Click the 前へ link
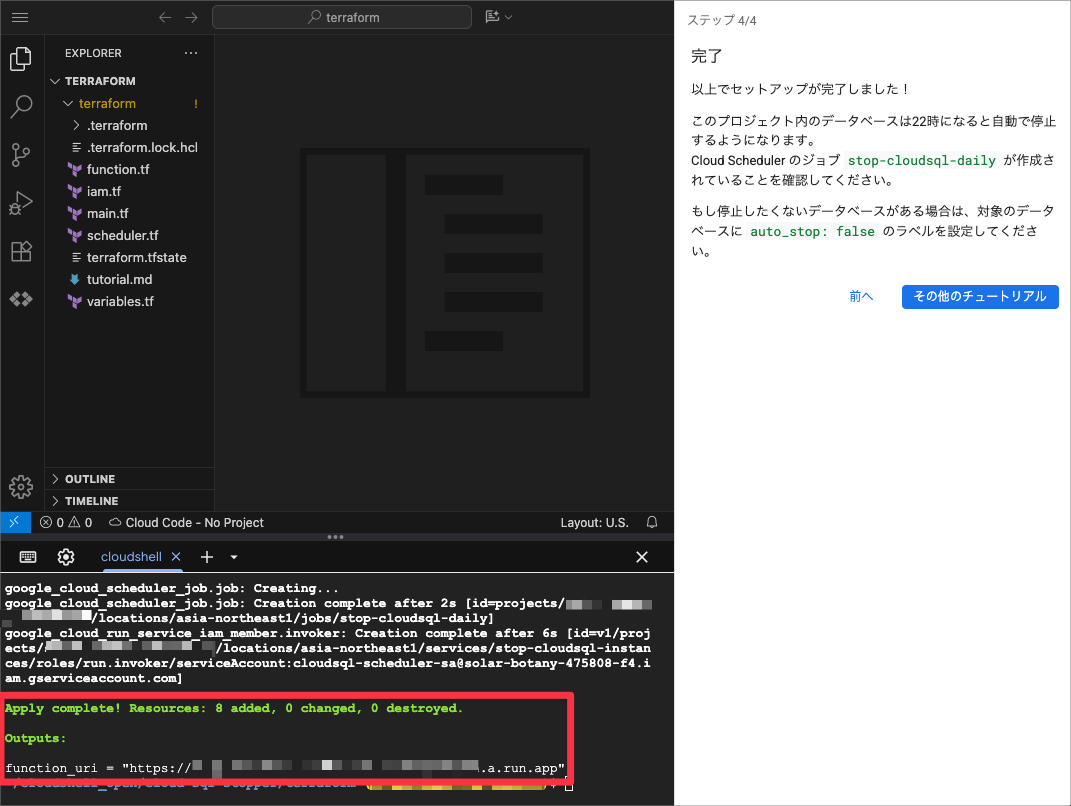The height and width of the screenshot is (806, 1071). 861,296
